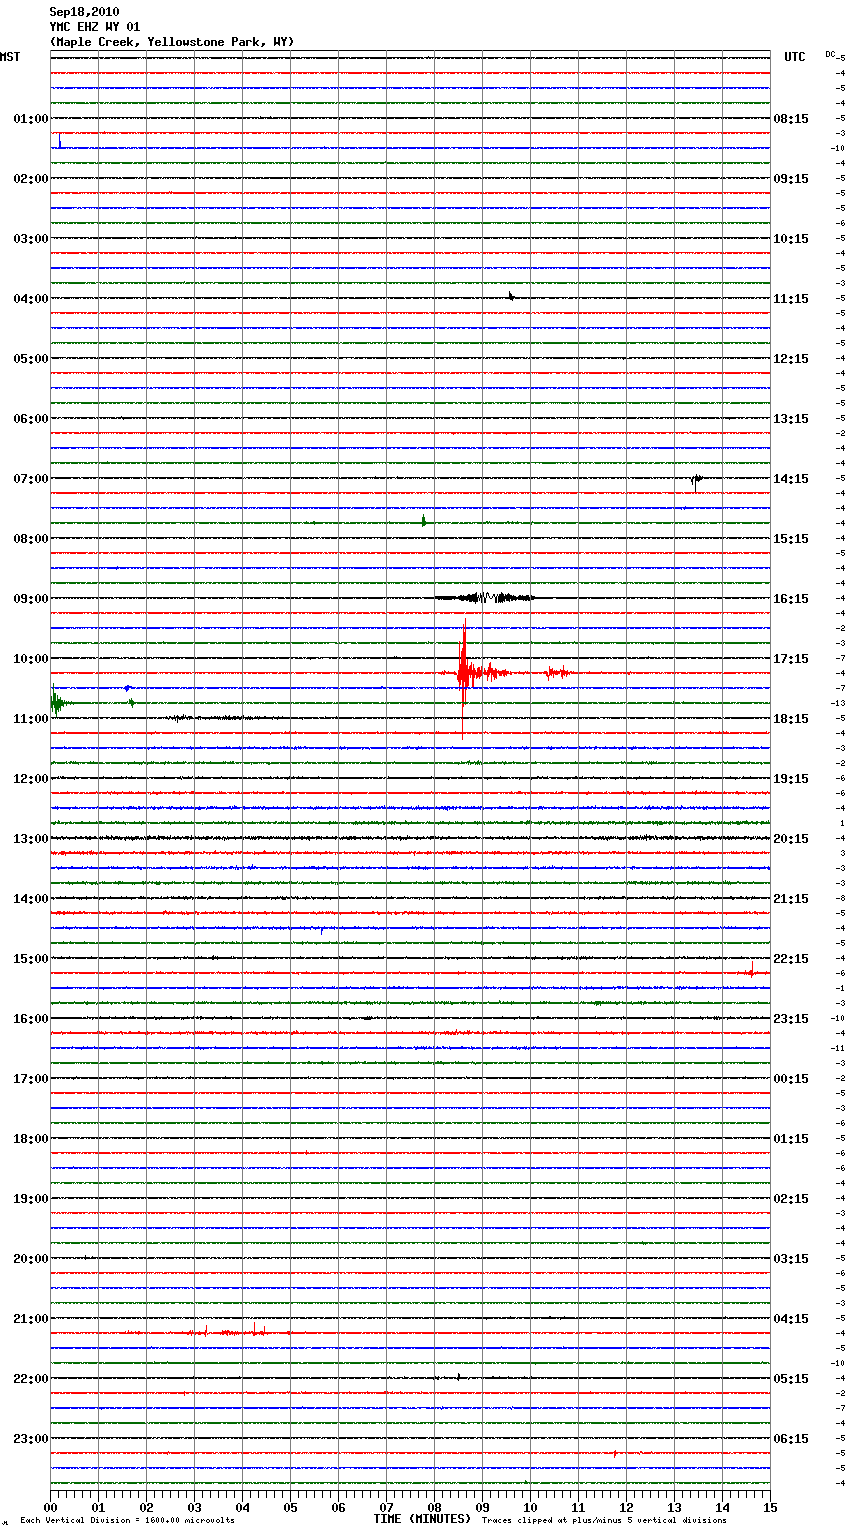Screen dimensions: 850x1534
Task: Click the DC offset column header
Action: point(830,54)
